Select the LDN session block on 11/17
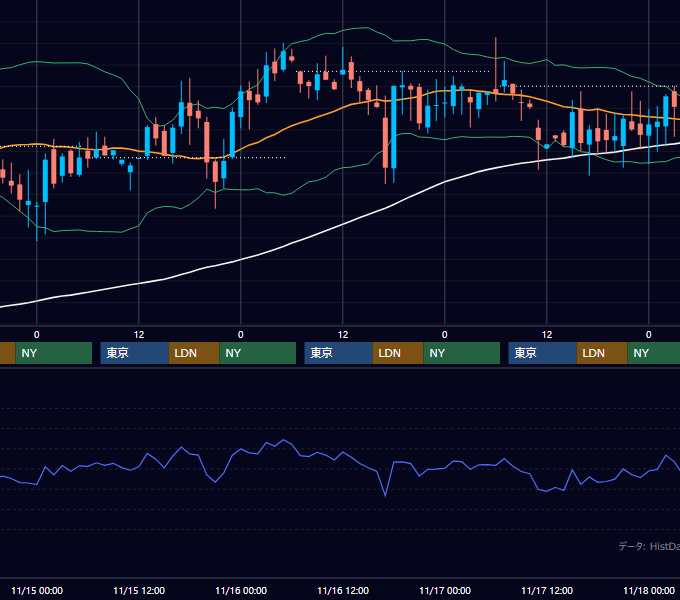Image resolution: width=680 pixels, height=600 pixels. (x=602, y=353)
